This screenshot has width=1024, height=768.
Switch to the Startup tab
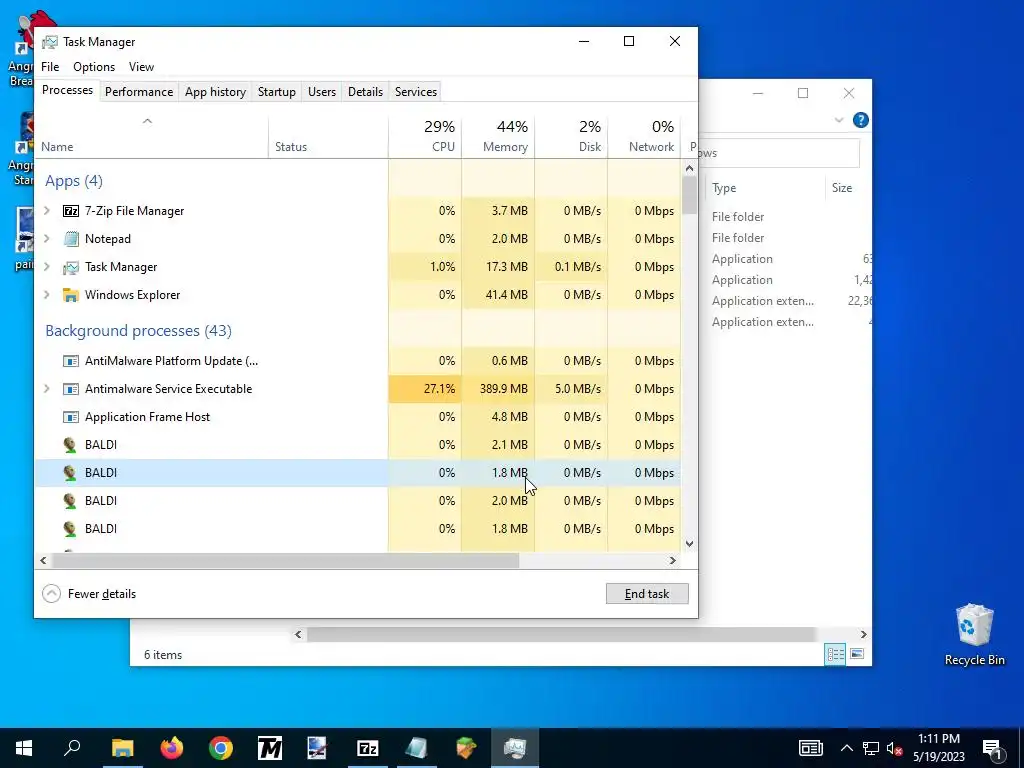point(277,92)
